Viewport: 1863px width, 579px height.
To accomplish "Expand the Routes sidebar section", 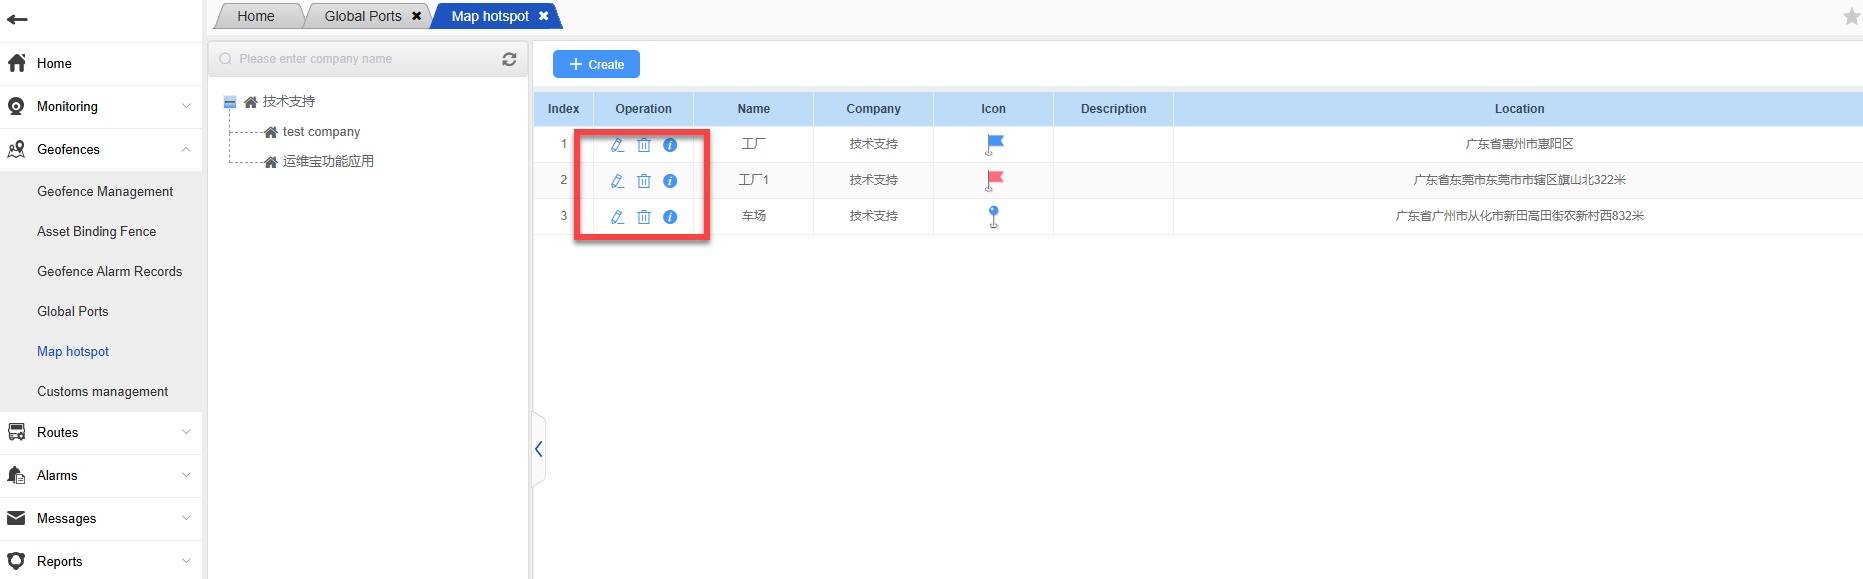I will [x=100, y=433].
